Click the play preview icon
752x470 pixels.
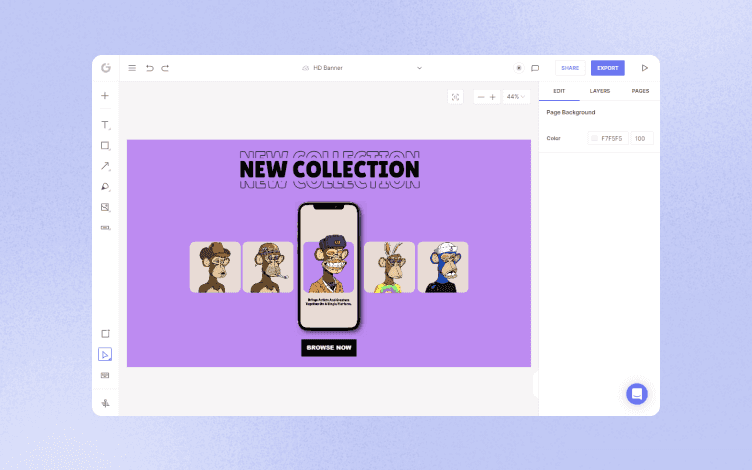[645, 68]
